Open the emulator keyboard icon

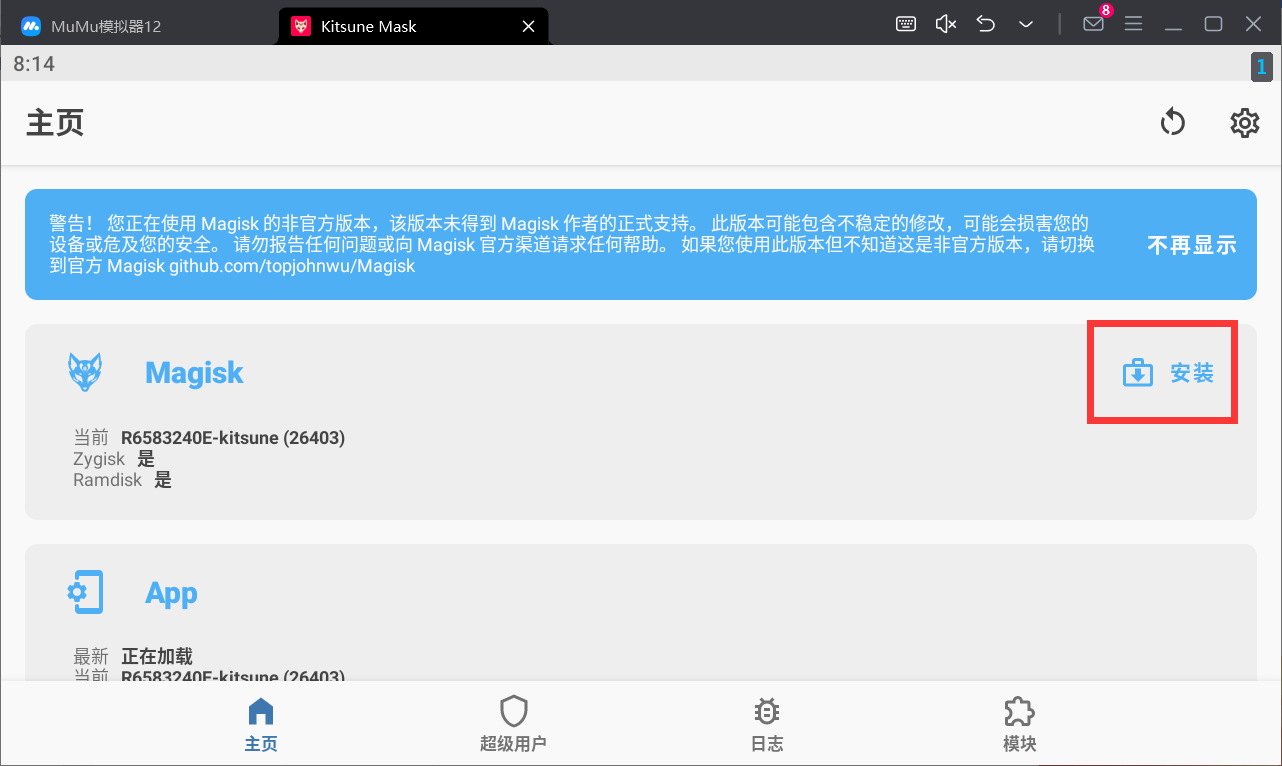[906, 24]
